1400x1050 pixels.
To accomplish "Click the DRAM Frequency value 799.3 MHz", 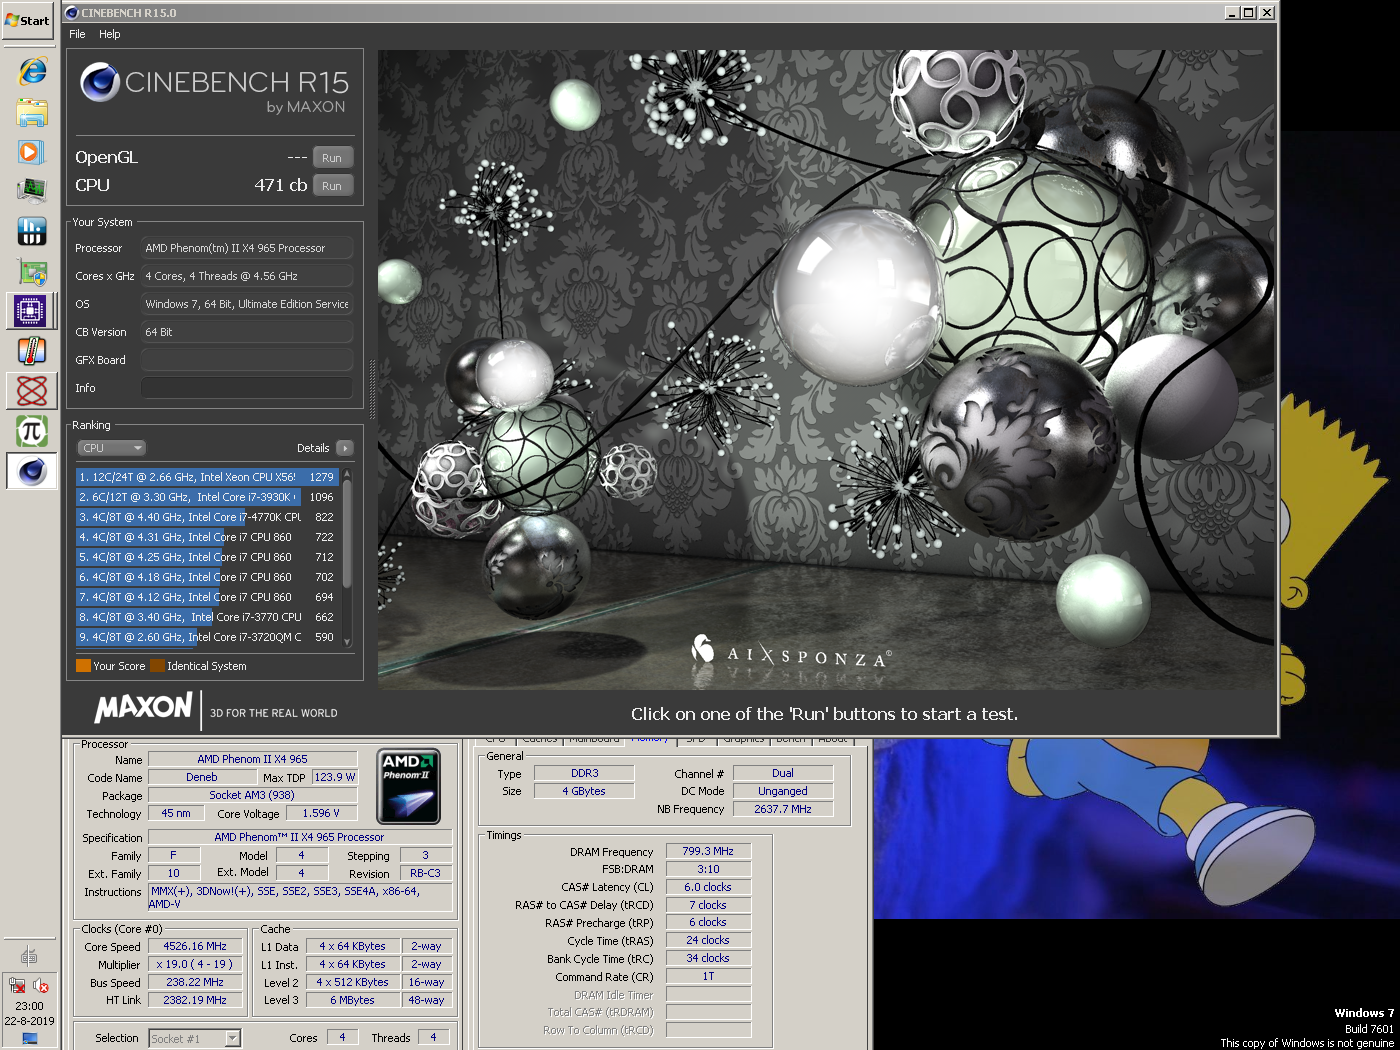I will (x=708, y=851).
